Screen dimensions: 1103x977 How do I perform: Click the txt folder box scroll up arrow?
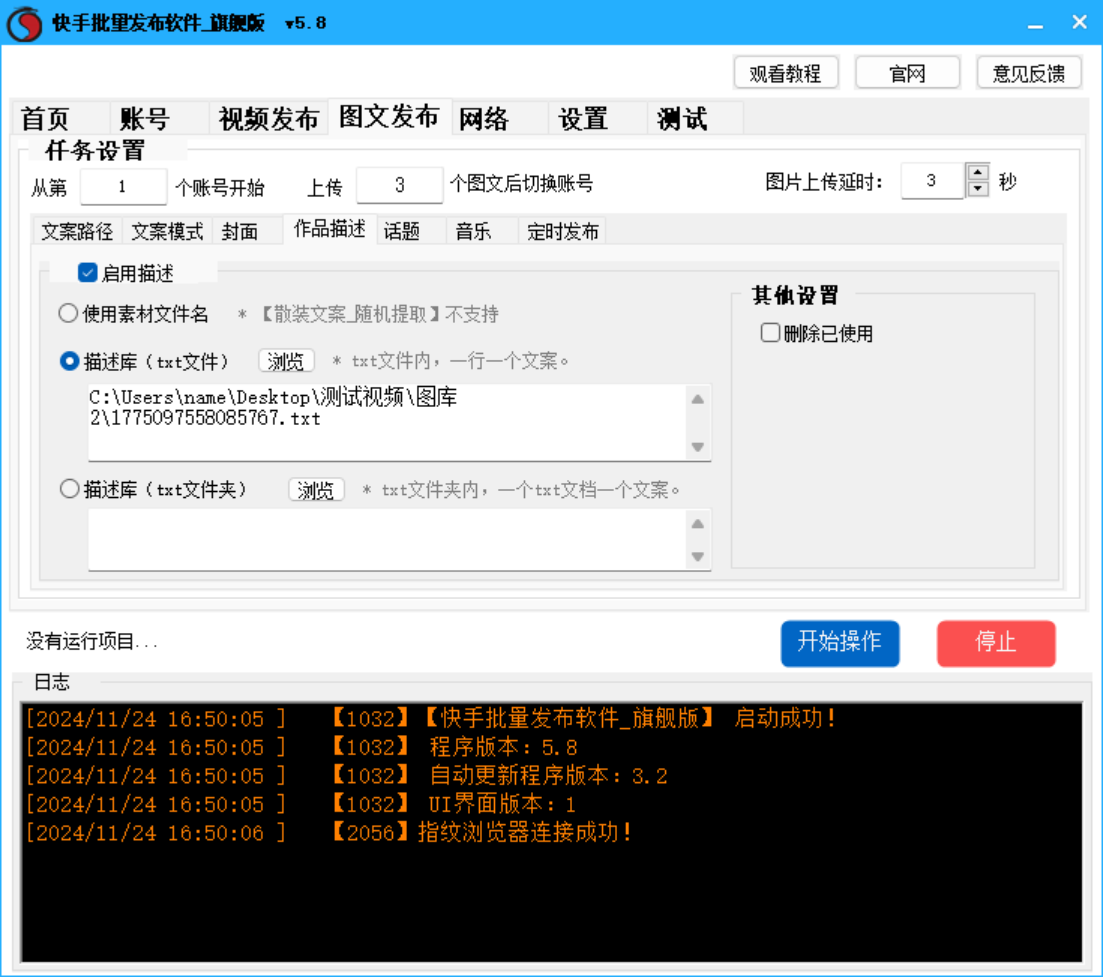tap(698, 524)
